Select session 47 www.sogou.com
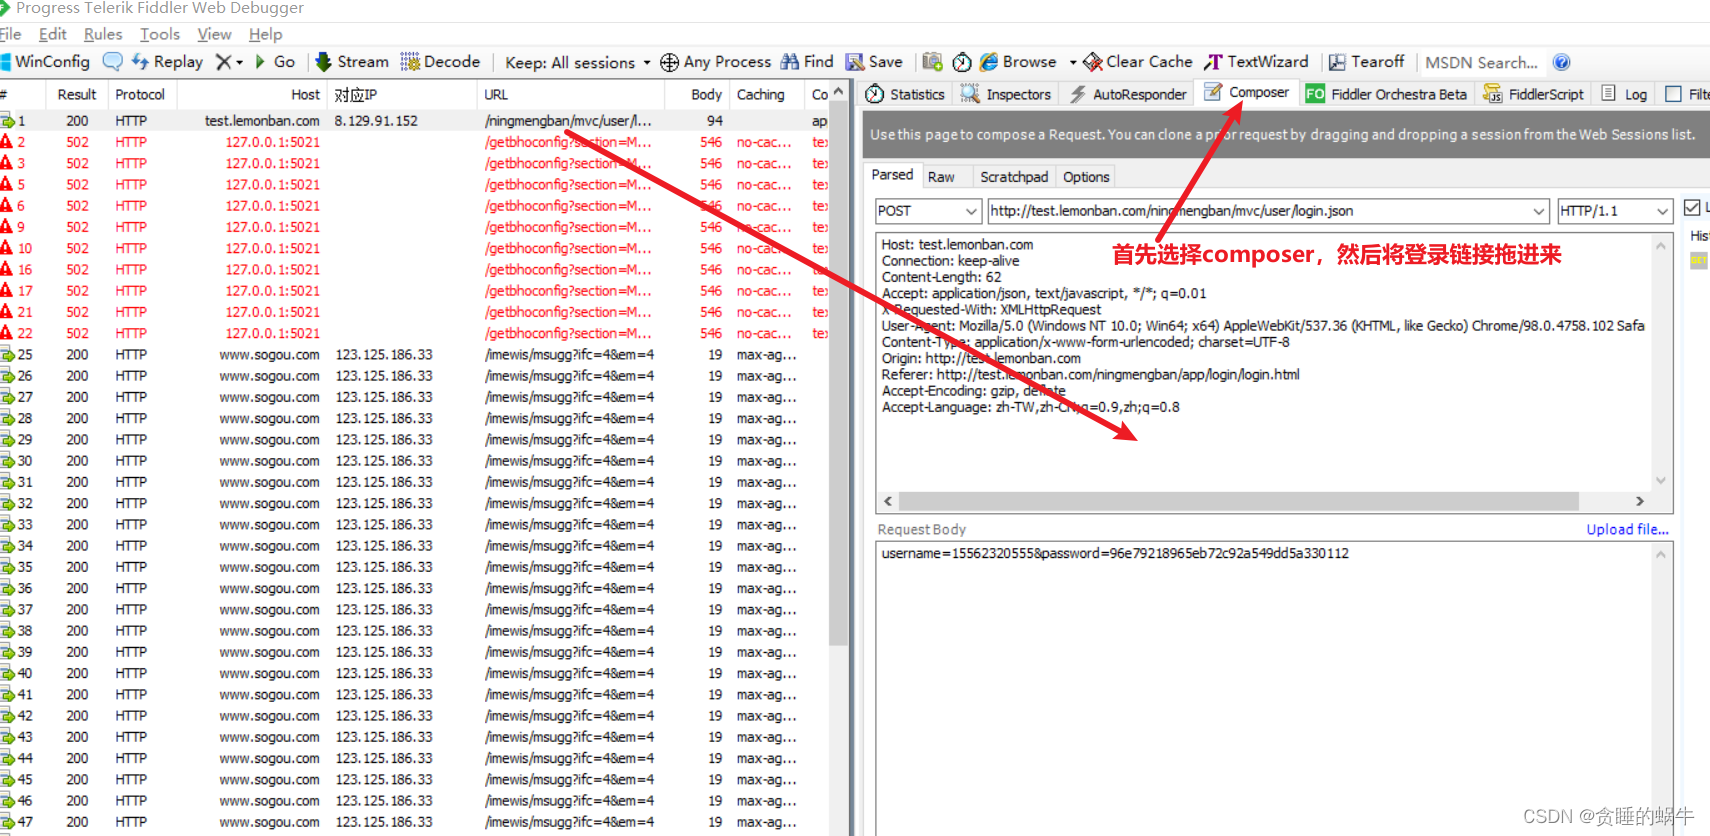Image resolution: width=1710 pixels, height=836 pixels. click(x=414, y=822)
